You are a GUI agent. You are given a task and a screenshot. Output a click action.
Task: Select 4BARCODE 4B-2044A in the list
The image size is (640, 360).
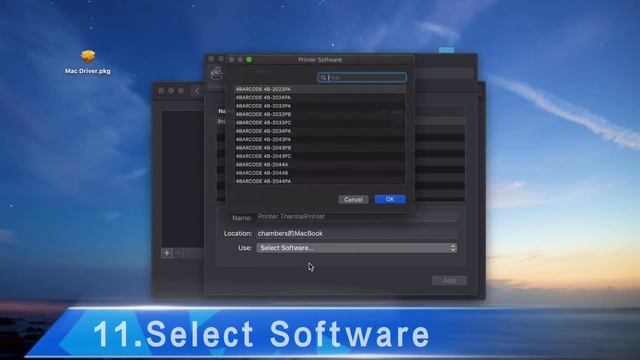(320, 164)
